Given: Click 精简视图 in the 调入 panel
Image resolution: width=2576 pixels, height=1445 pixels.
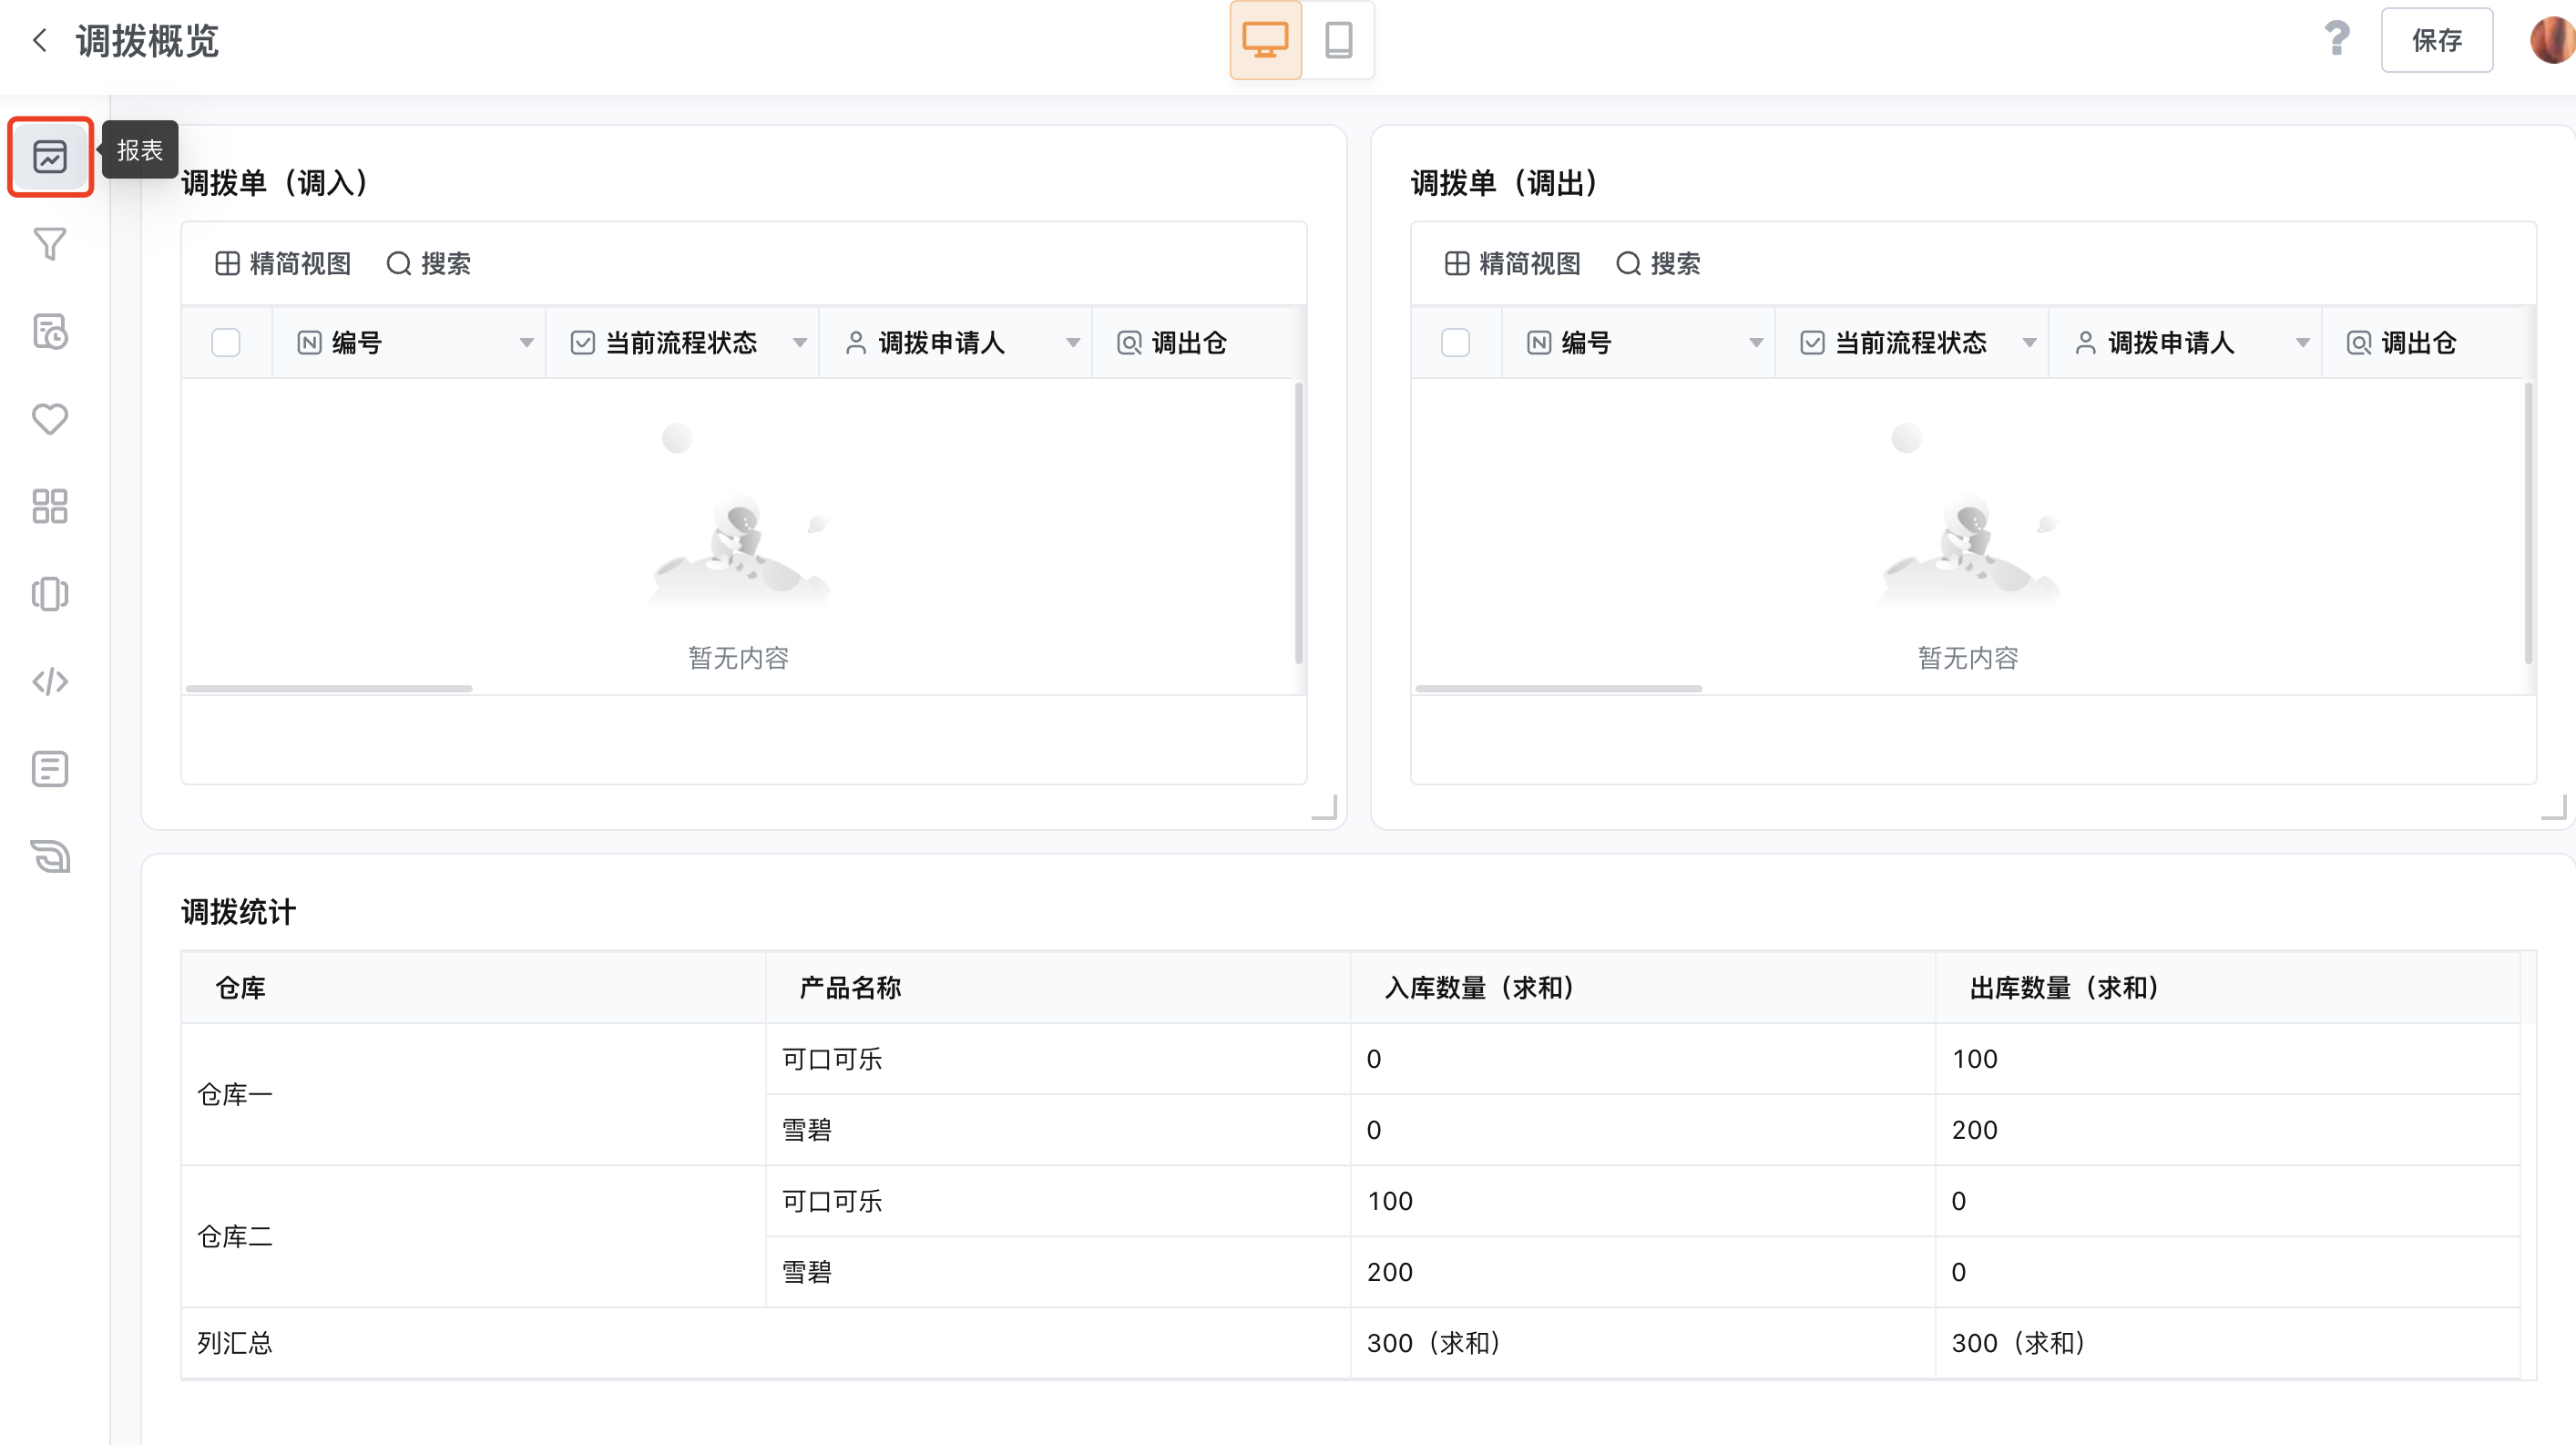Looking at the screenshot, I should pos(283,264).
